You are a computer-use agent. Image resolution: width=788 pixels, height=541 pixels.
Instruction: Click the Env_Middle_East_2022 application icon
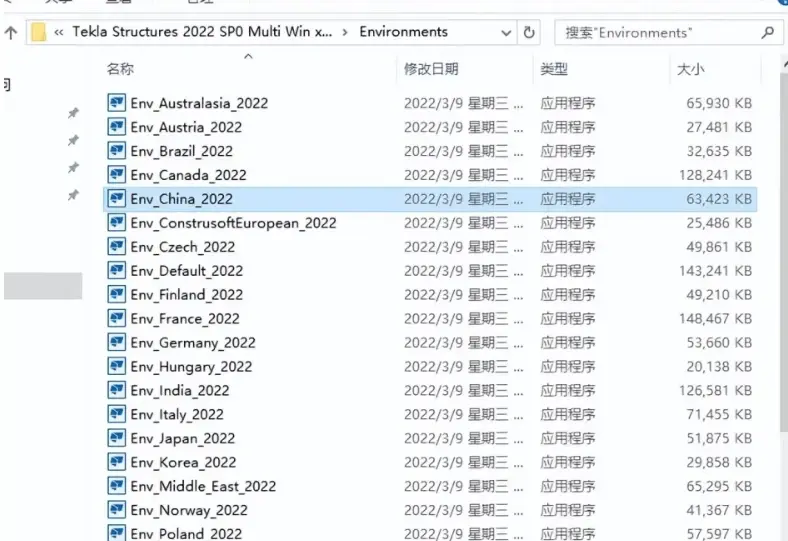click(x=117, y=486)
